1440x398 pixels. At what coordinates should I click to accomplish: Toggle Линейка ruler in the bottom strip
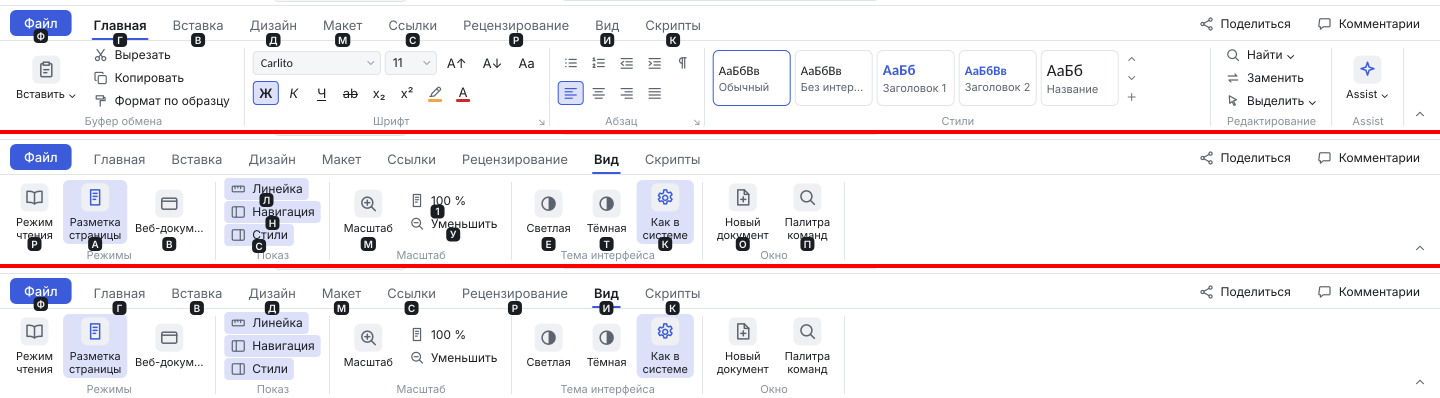pyautogui.click(x=266, y=323)
